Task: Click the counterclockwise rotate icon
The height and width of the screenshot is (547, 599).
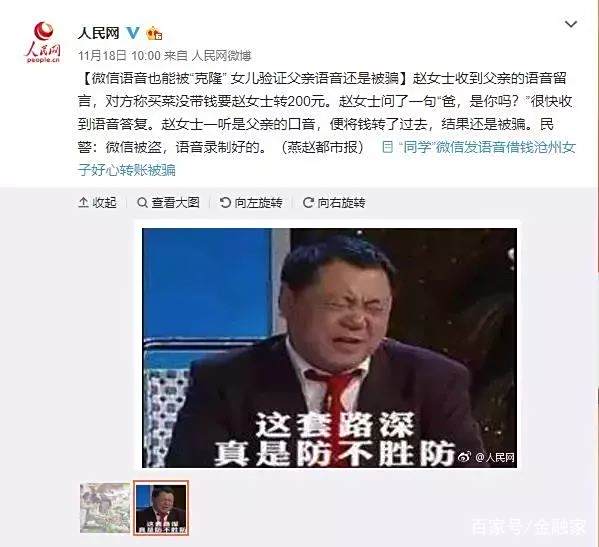Action: tap(225, 202)
